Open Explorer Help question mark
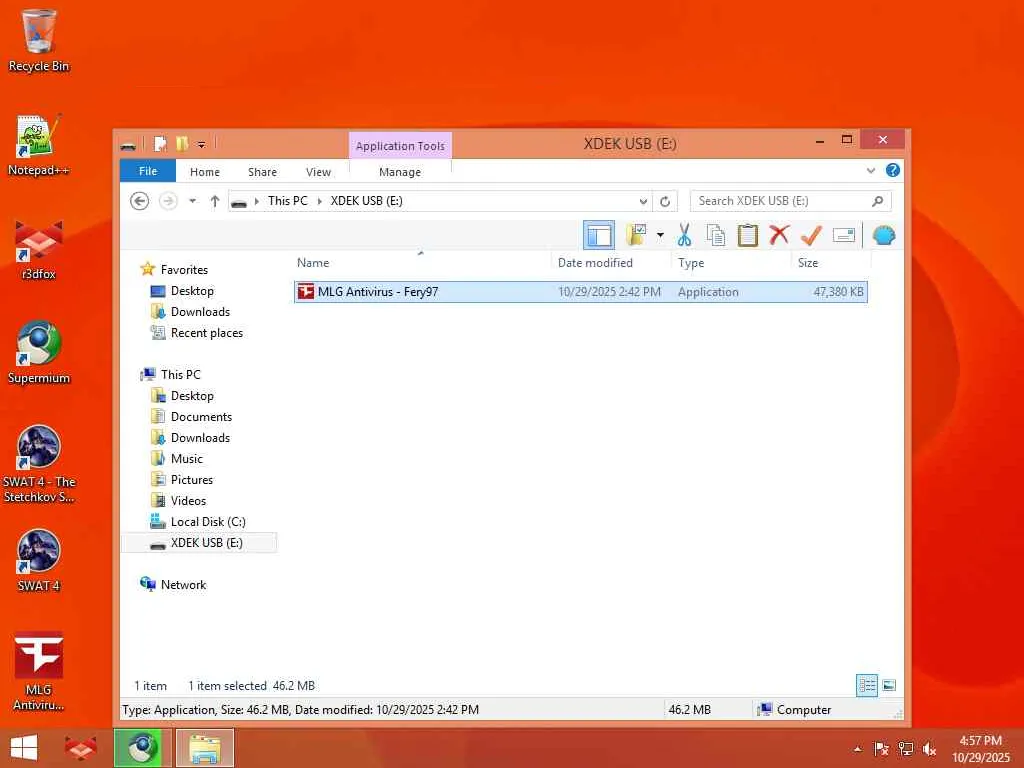The width and height of the screenshot is (1024, 768). [893, 170]
